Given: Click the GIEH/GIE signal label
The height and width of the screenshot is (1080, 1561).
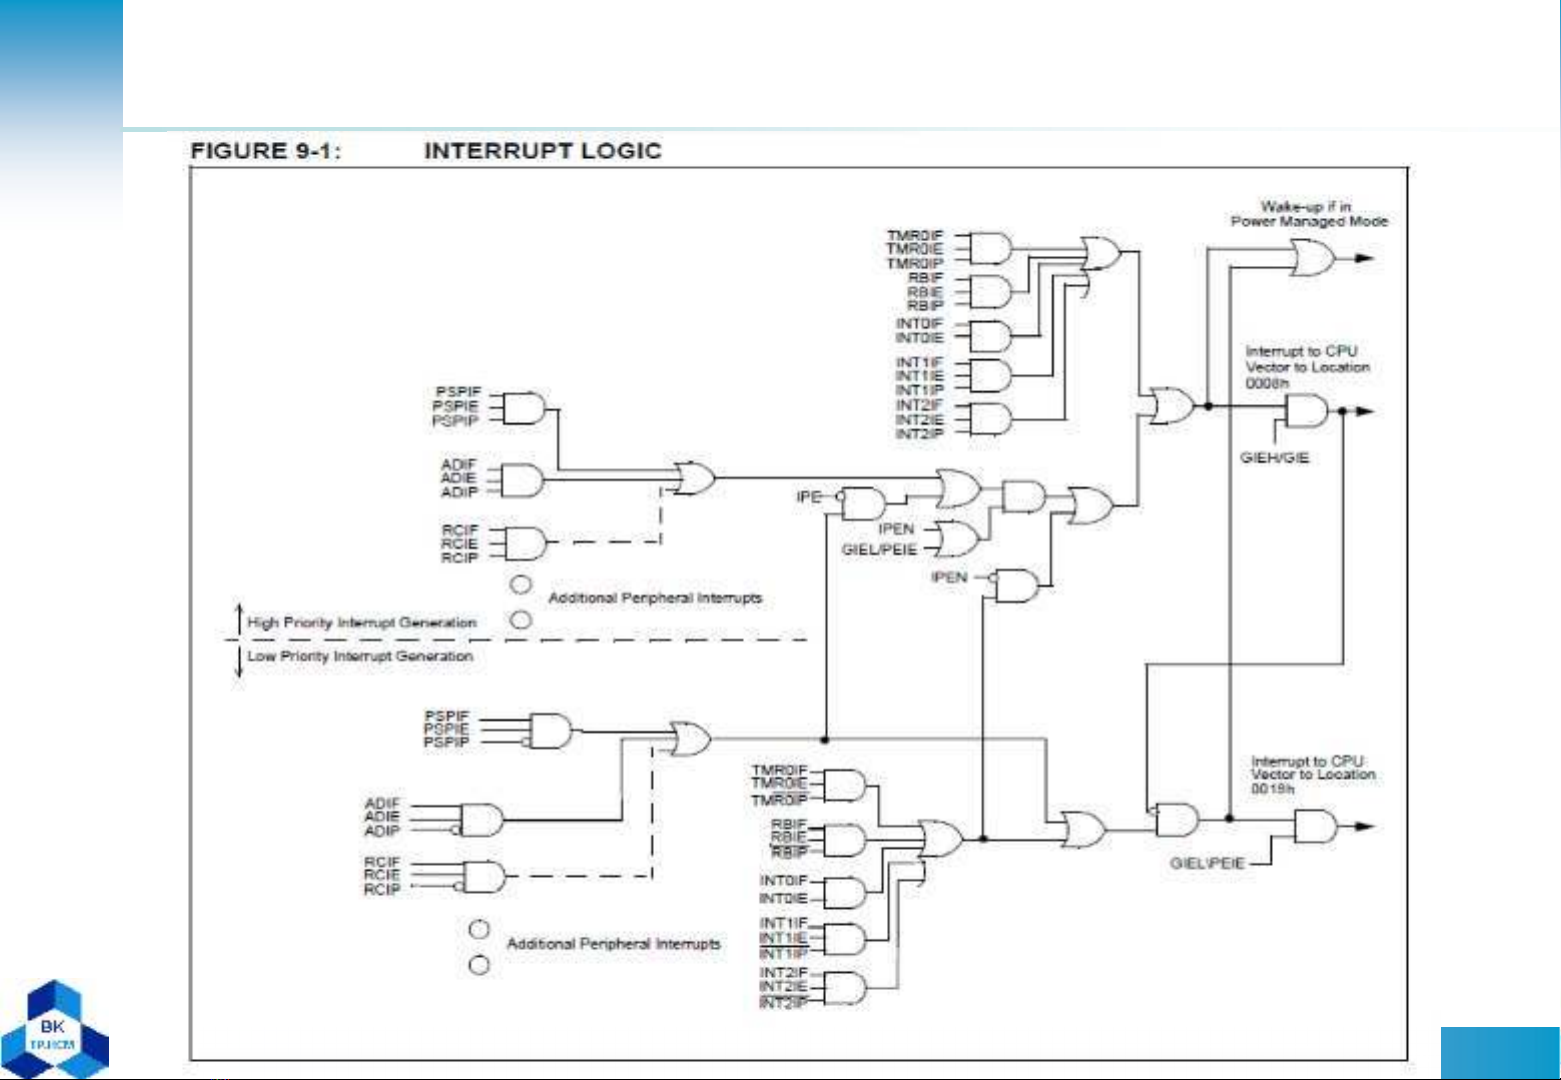Looking at the screenshot, I should click(x=1274, y=457).
